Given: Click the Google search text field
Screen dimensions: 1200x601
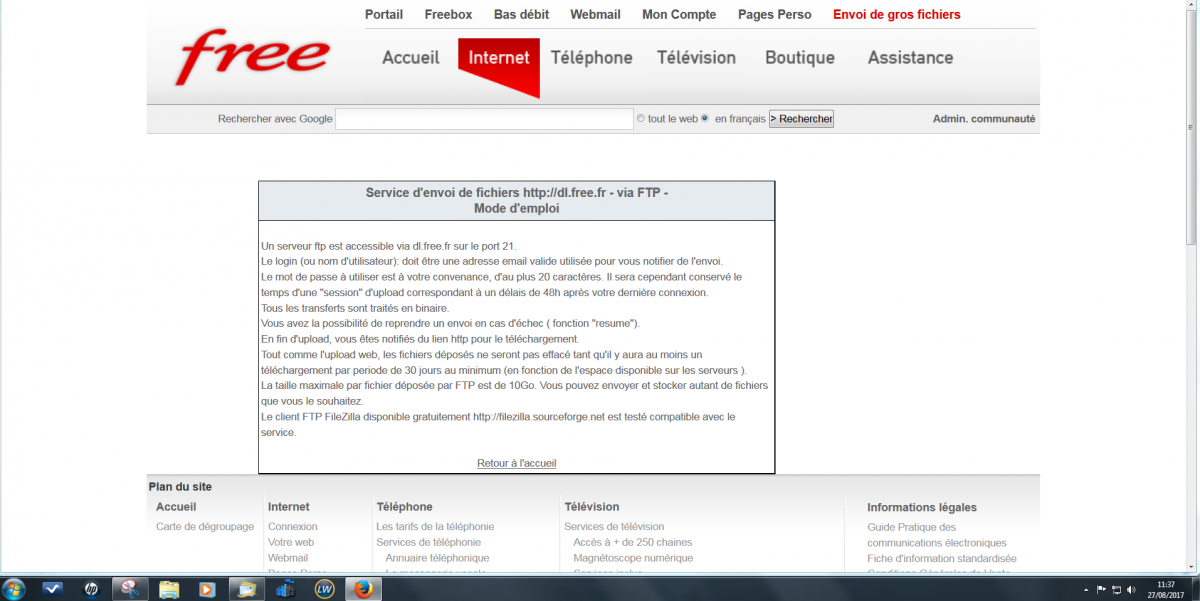Looking at the screenshot, I should click(x=484, y=119).
